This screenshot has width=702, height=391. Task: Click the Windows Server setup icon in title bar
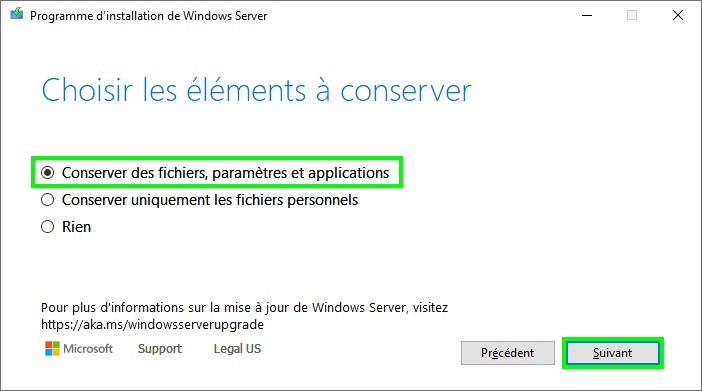tap(17, 14)
